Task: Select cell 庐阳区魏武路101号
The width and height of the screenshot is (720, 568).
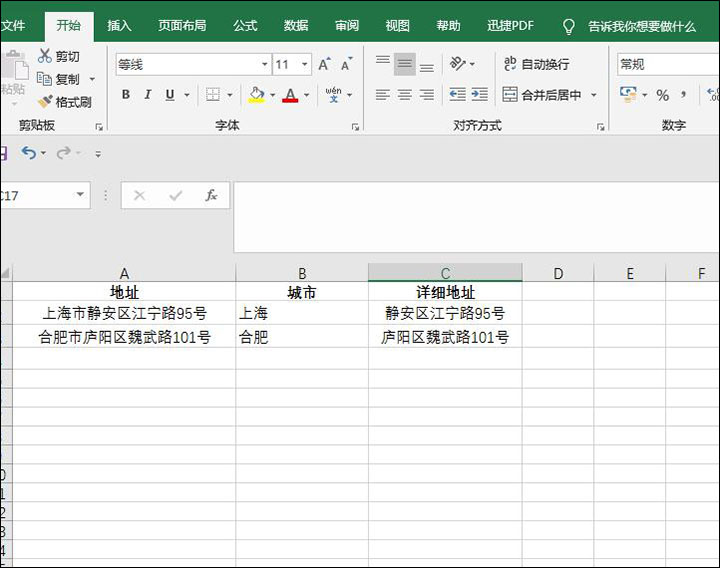Action: tap(445, 337)
